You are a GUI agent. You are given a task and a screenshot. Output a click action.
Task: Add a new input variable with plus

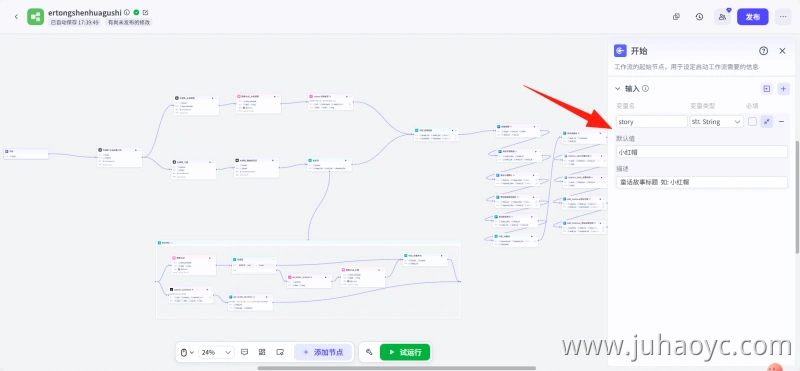(784, 89)
